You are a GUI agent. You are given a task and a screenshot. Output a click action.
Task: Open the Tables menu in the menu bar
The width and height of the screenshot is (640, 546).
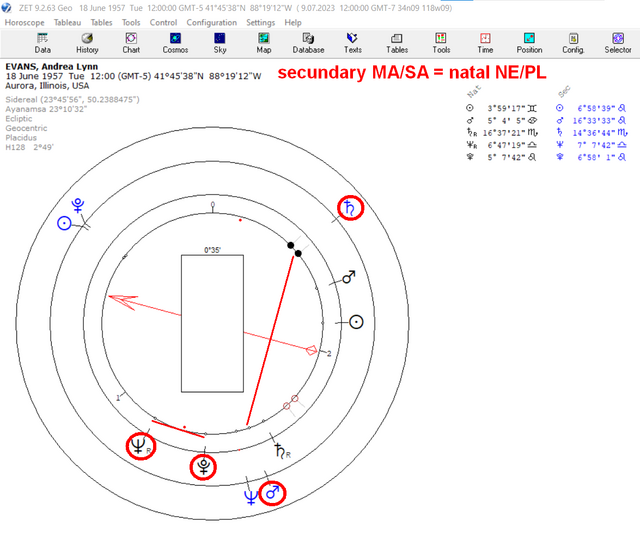101,22
